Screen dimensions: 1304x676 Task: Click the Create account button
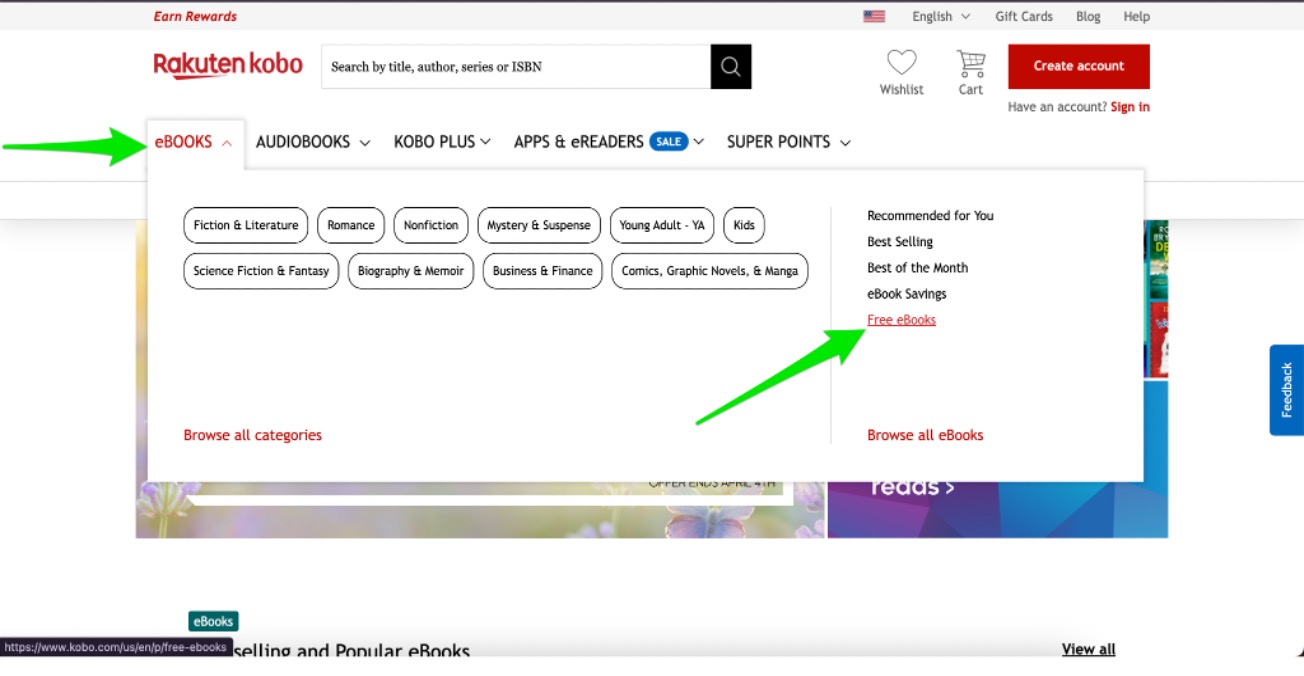(x=1079, y=66)
